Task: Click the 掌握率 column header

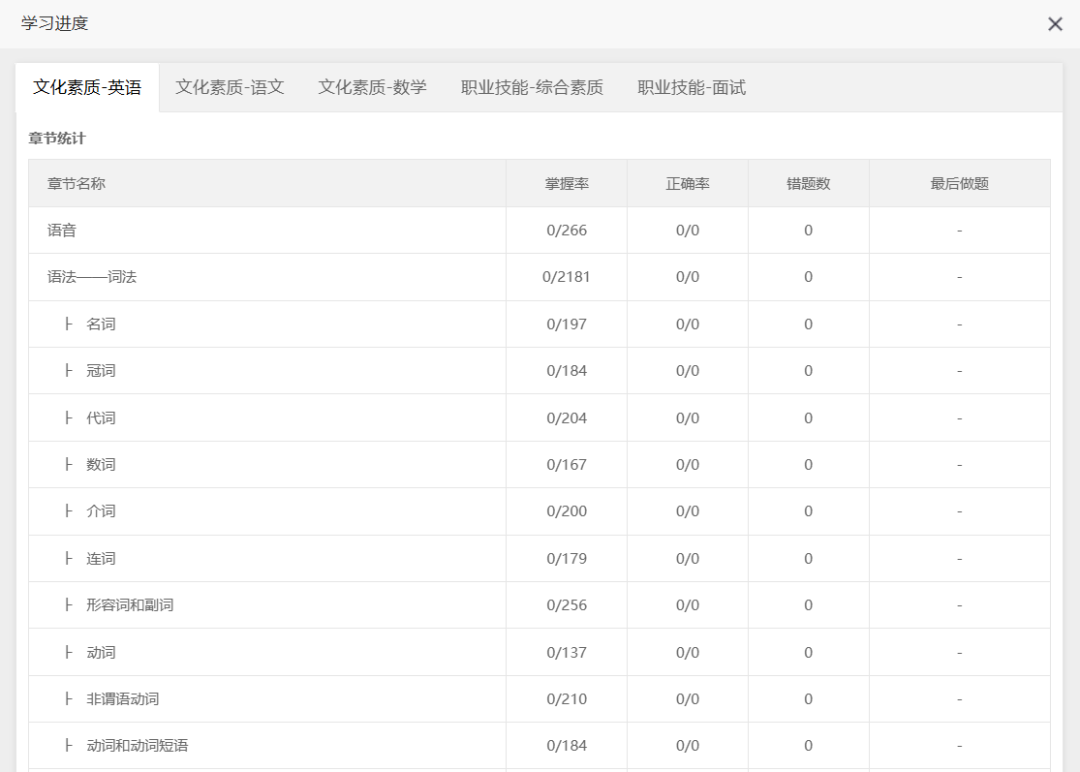Action: (x=566, y=184)
